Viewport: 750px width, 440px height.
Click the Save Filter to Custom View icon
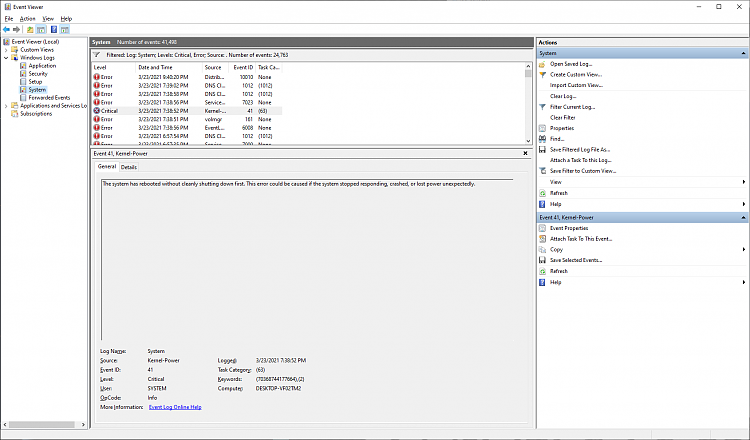pos(542,171)
